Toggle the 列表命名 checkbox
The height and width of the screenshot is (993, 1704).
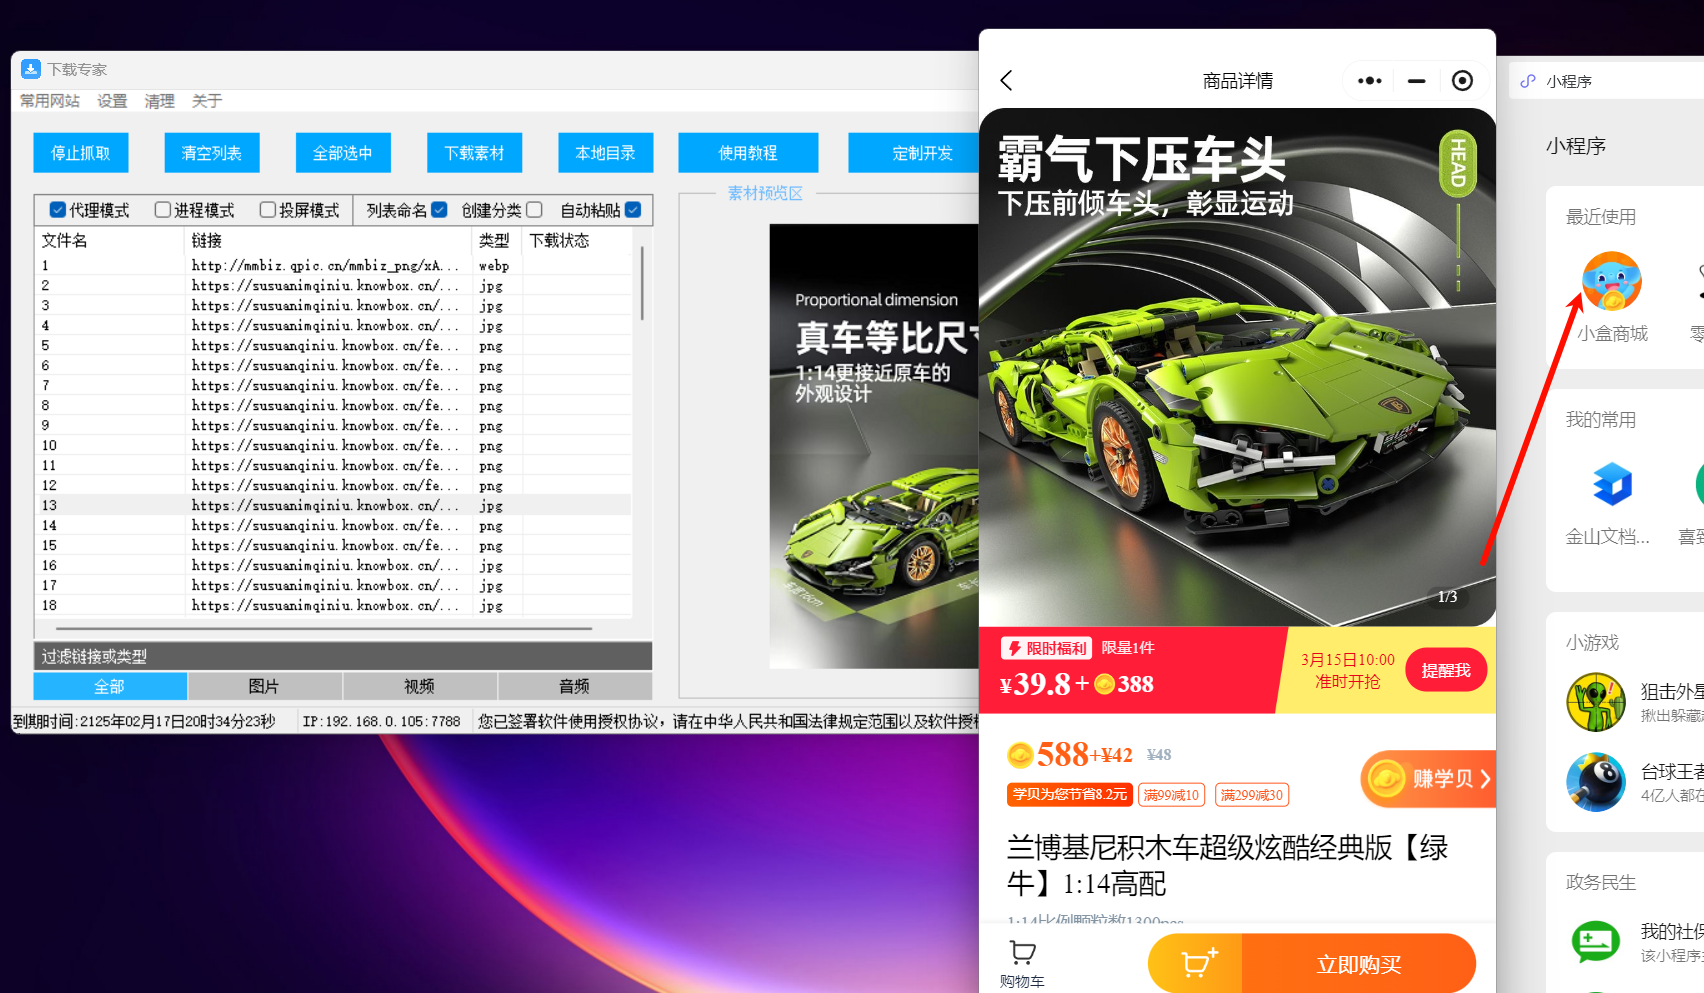click(439, 210)
